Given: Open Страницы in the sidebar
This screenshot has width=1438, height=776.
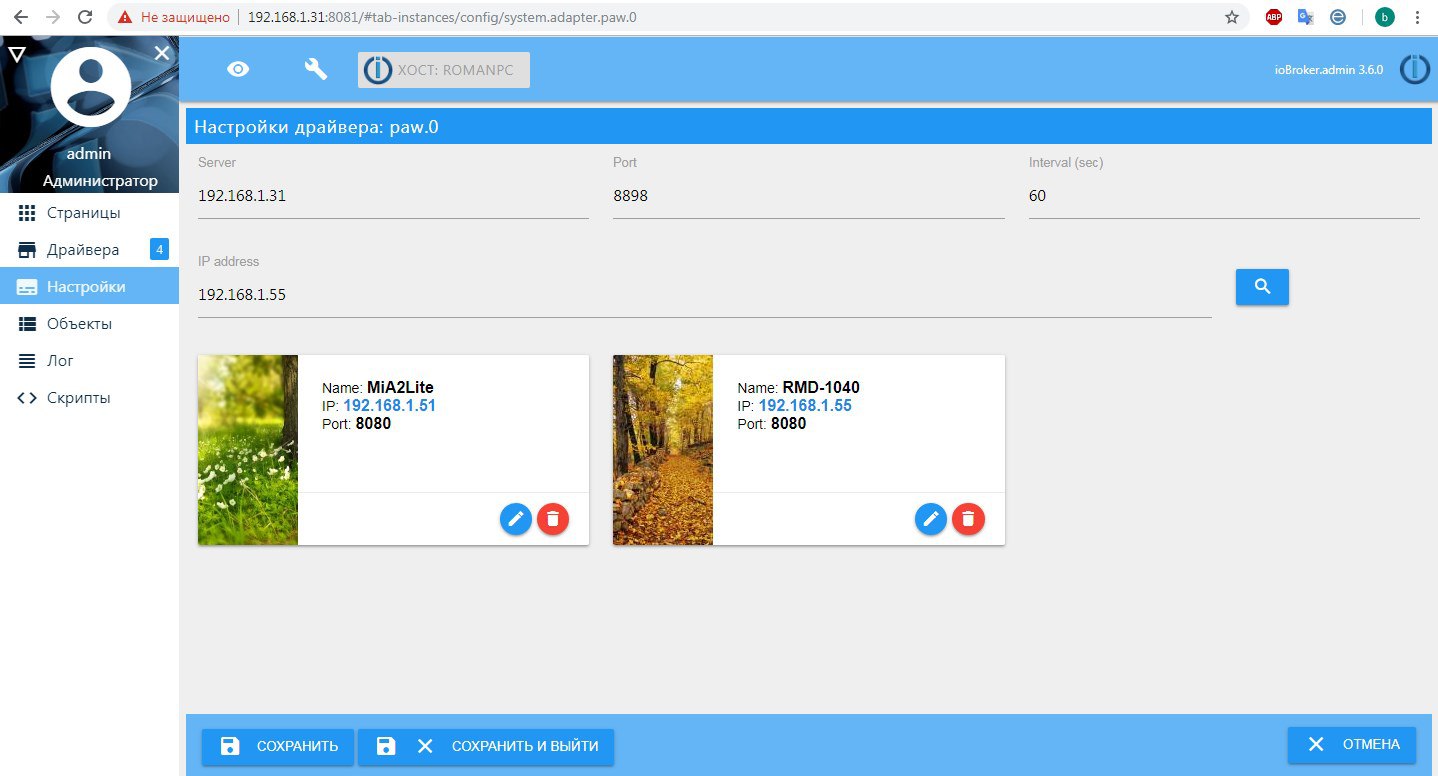Looking at the screenshot, I should pyautogui.click(x=89, y=213).
